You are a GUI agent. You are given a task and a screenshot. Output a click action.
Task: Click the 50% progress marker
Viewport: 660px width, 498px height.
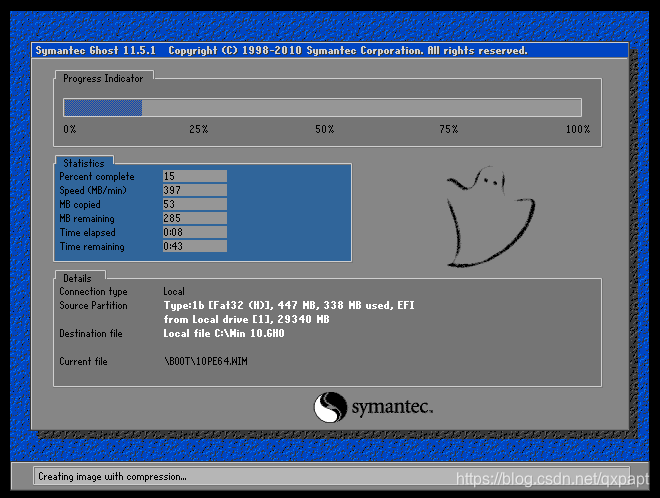[x=325, y=129]
